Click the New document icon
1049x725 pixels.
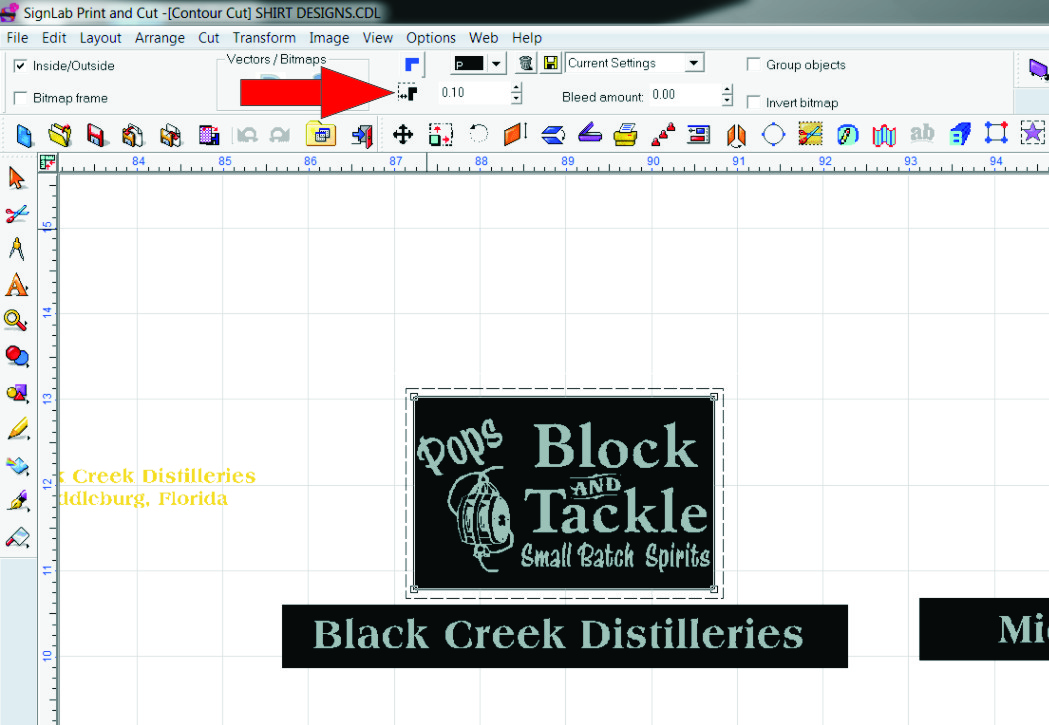[24, 135]
